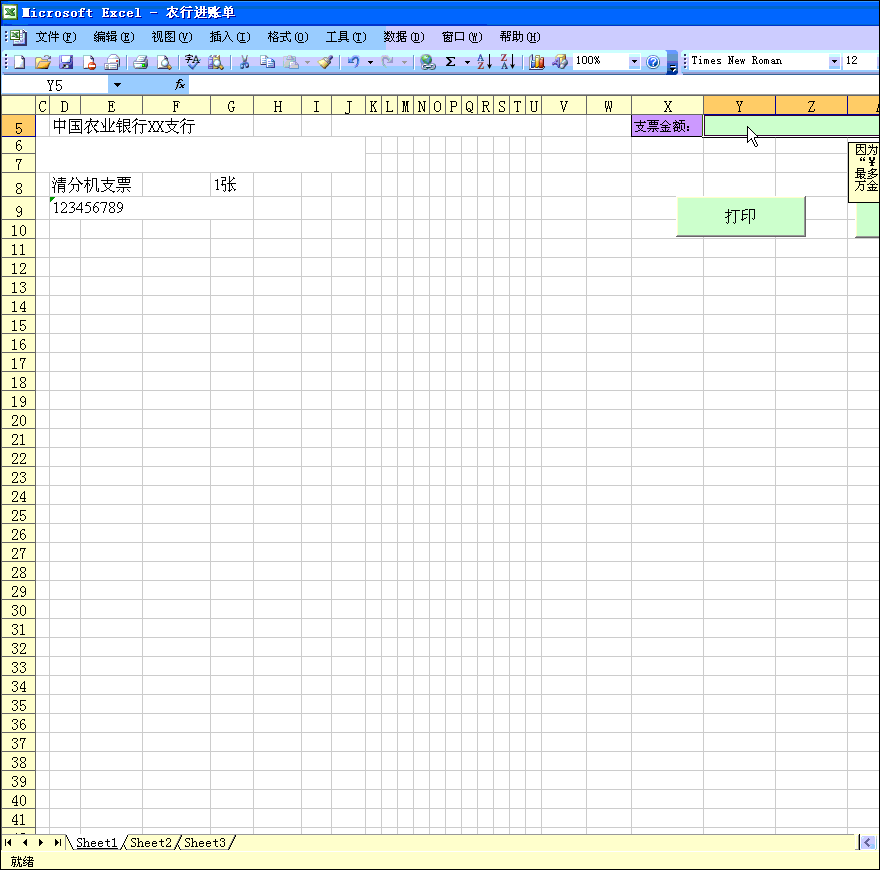Switch to the Sheet2 tab
The image size is (880, 870).
click(150, 843)
